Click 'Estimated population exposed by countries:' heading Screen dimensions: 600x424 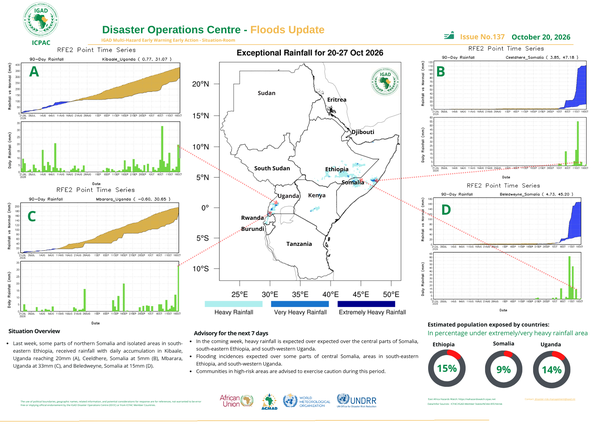pos(488,325)
